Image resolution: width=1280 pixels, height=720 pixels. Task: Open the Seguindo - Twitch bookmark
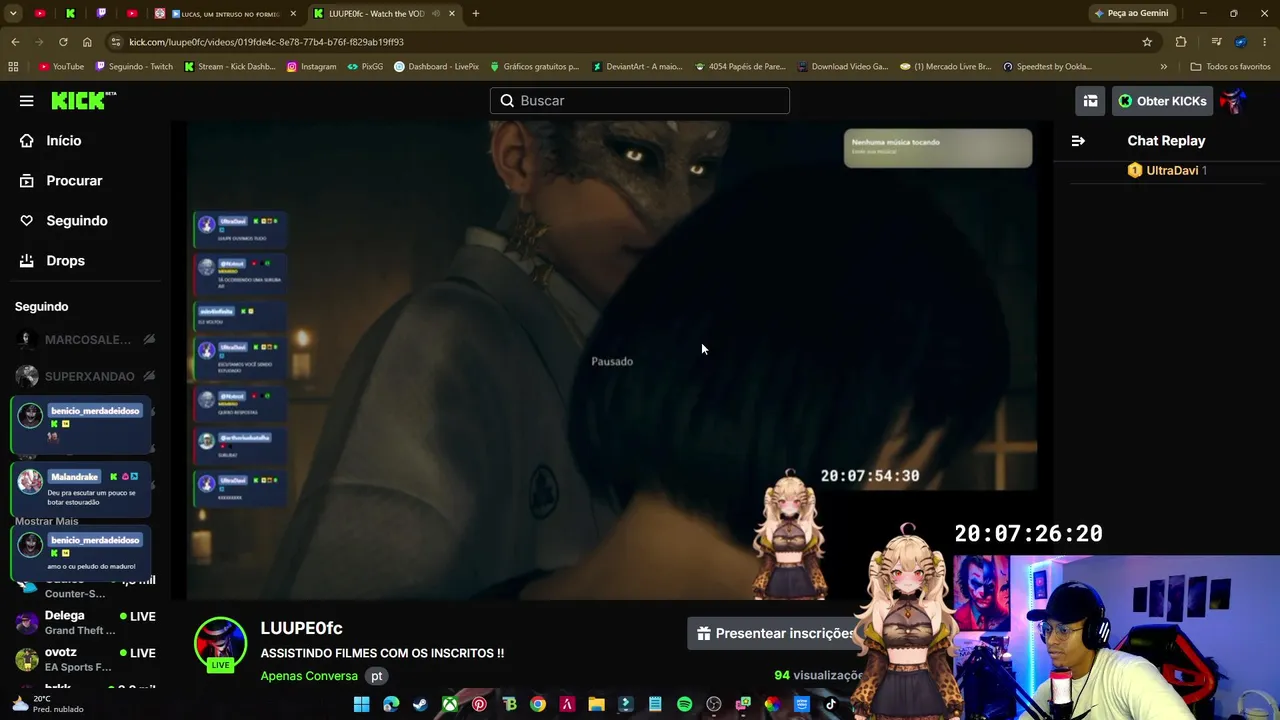pyautogui.click(x=134, y=67)
